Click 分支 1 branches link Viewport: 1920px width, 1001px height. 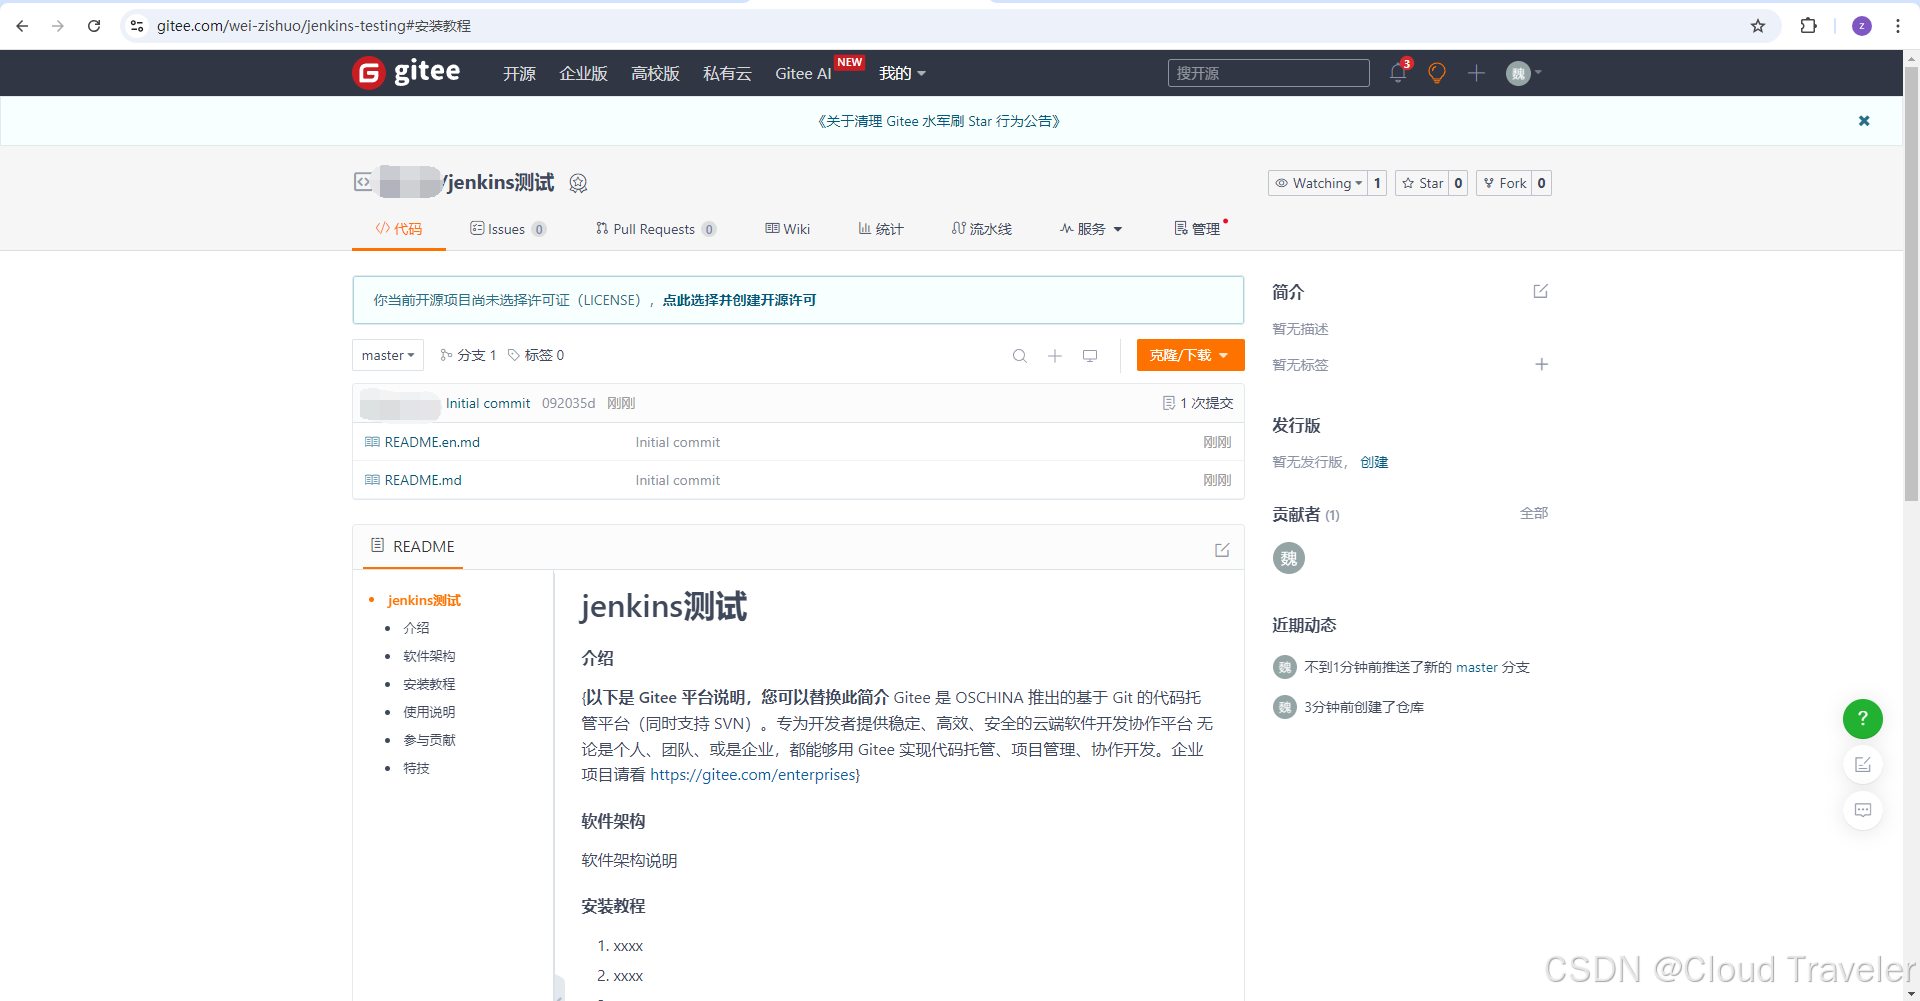pyautogui.click(x=468, y=355)
